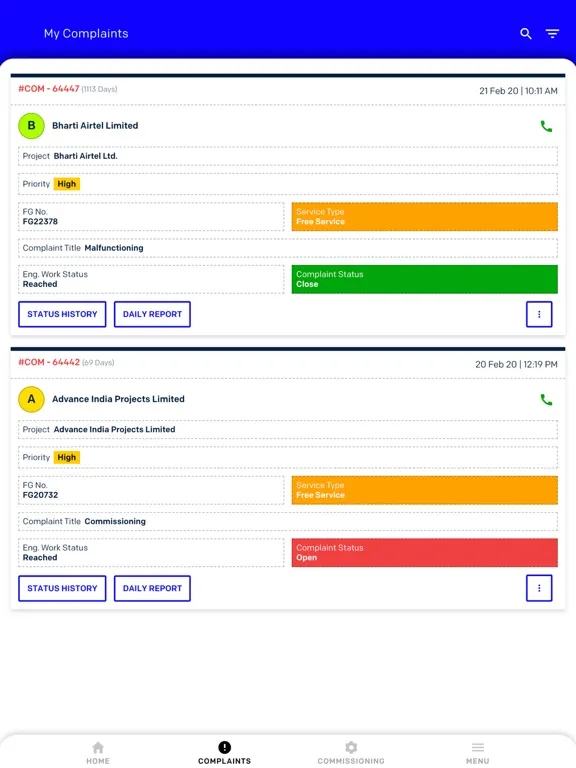The width and height of the screenshot is (576, 768).
Task: Switch to Commissioning tab
Action: coord(351,753)
